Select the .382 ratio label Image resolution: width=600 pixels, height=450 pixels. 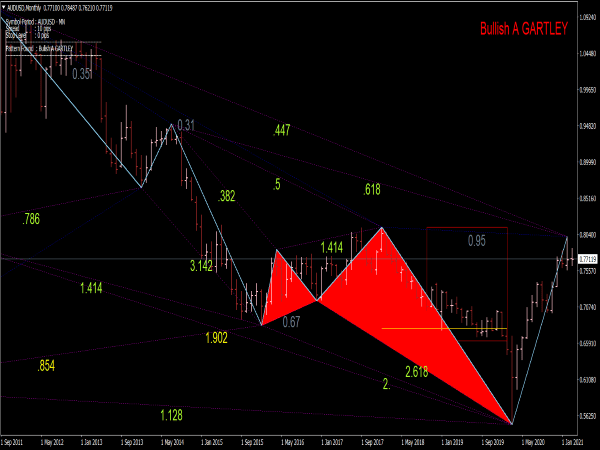point(227,196)
